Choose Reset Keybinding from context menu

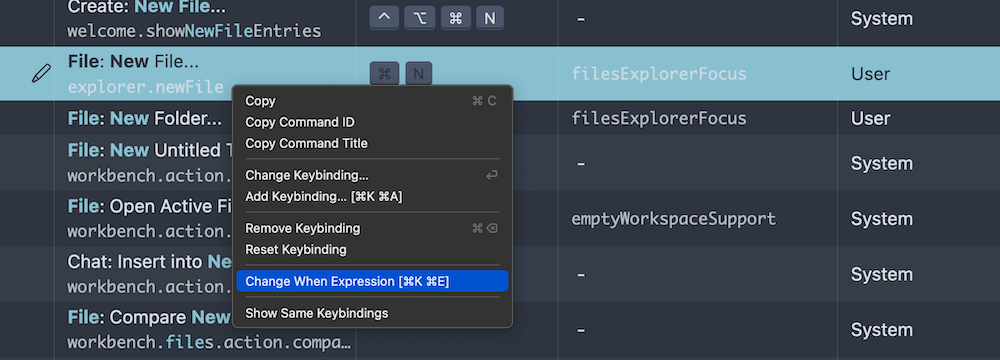372,249
